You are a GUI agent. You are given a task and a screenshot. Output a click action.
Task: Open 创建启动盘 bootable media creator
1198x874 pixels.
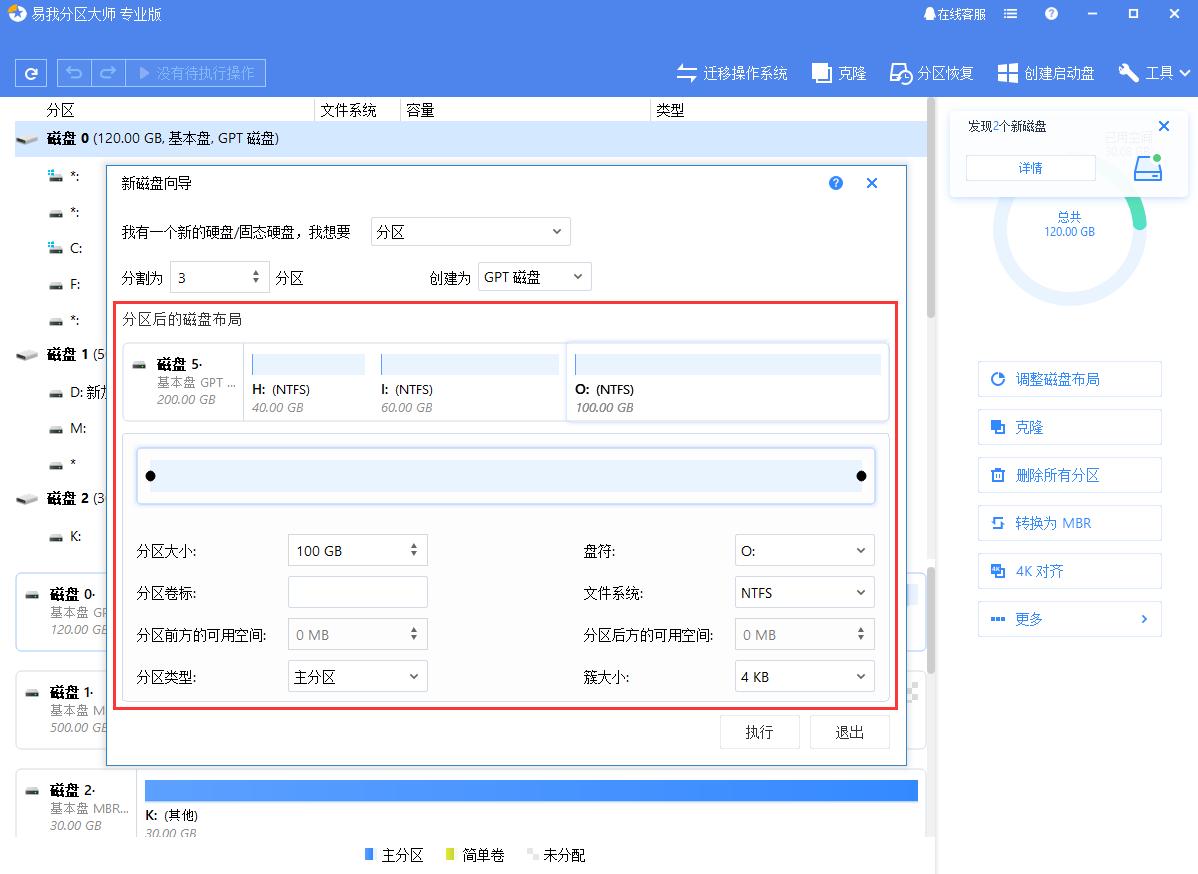pos(1046,72)
